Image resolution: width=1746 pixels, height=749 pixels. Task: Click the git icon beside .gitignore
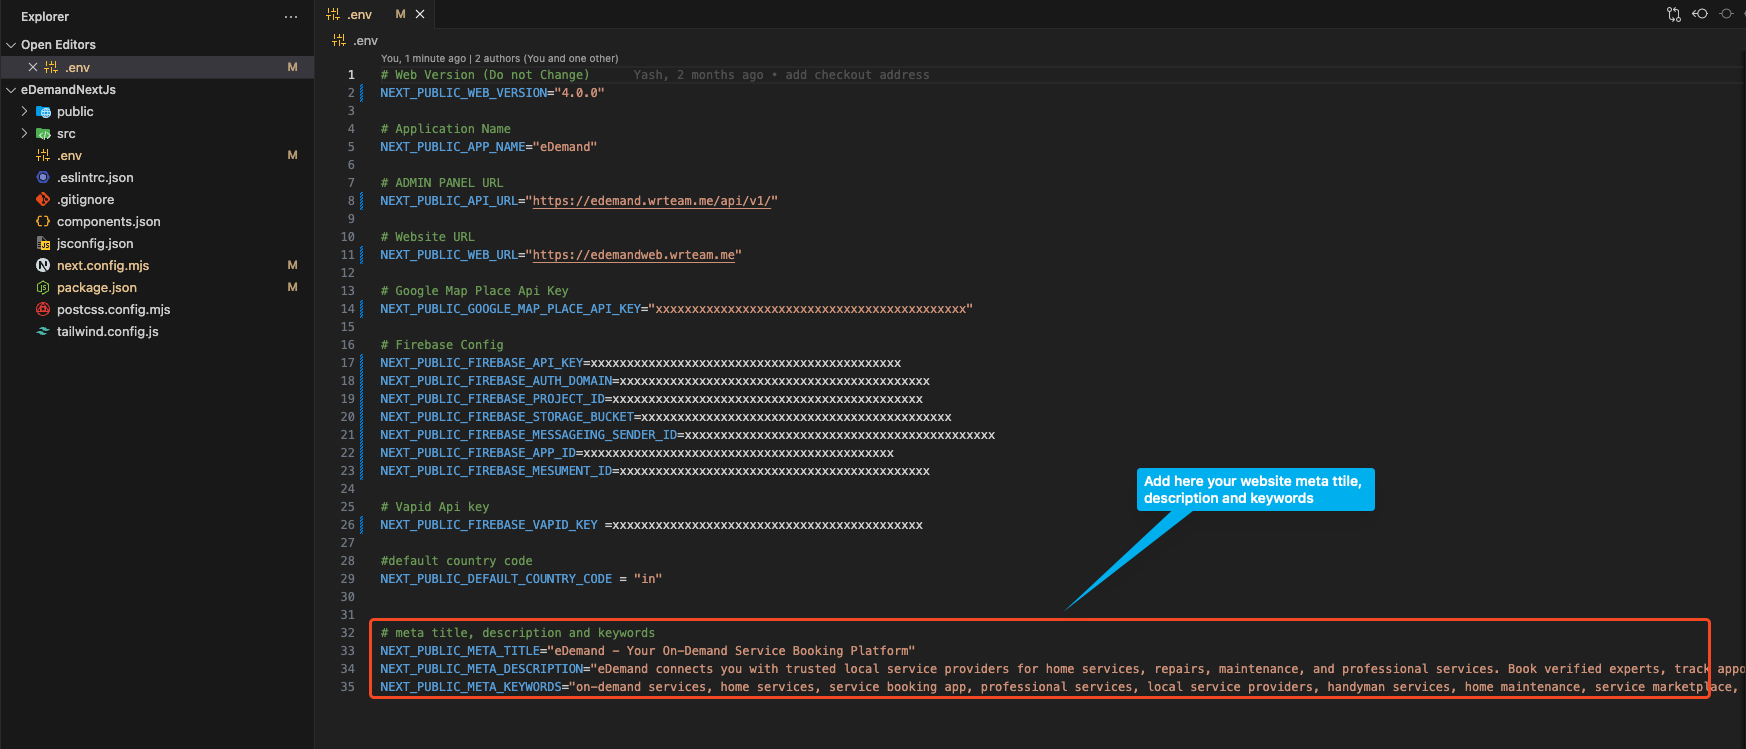coord(43,199)
